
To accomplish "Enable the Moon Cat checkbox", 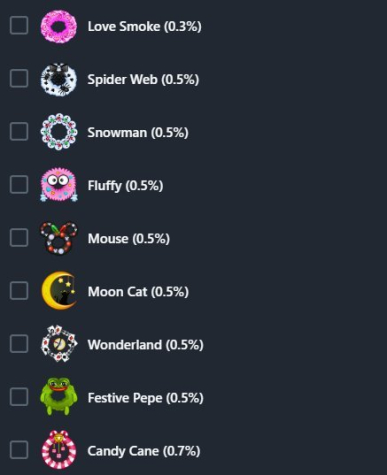I will click(x=19, y=290).
